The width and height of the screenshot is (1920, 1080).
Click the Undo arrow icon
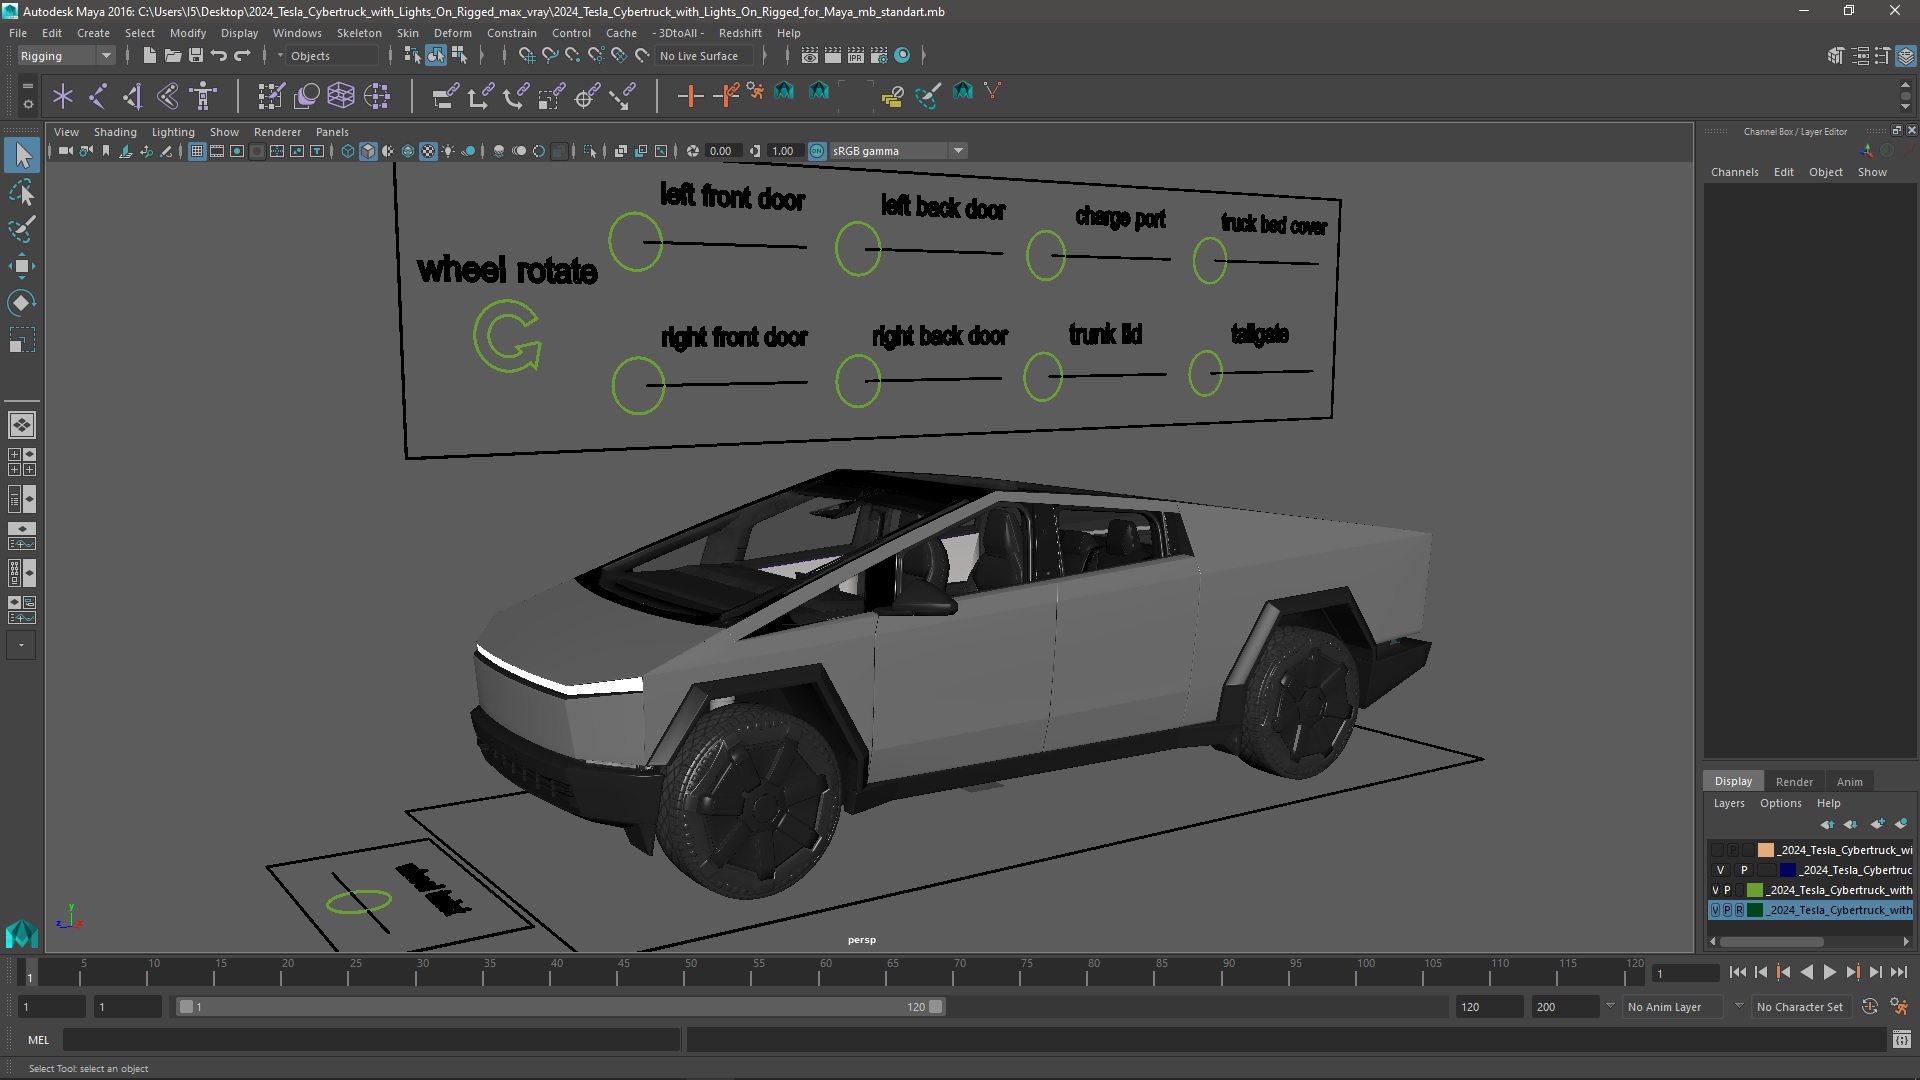click(x=219, y=56)
